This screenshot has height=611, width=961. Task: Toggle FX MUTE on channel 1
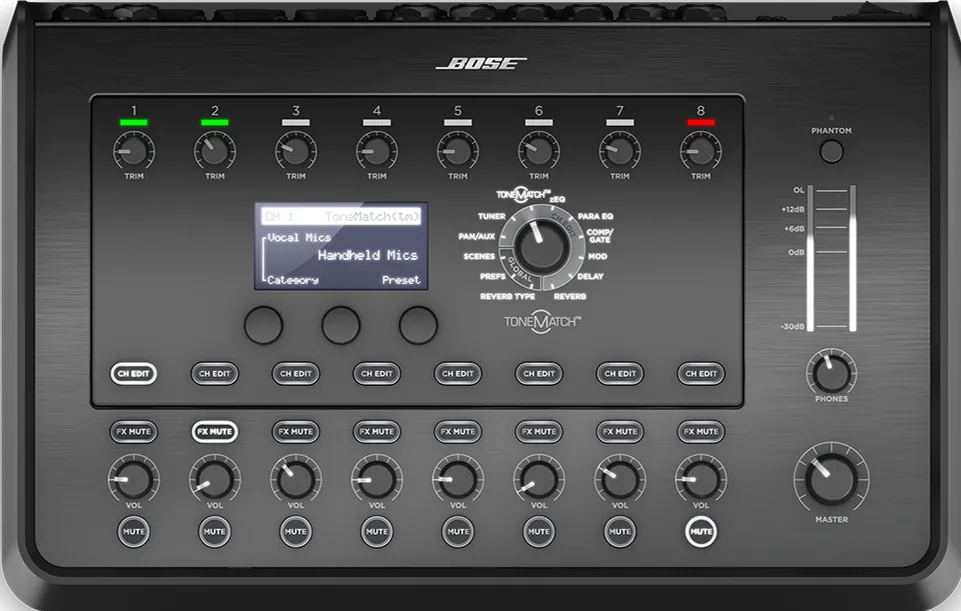pyautogui.click(x=134, y=431)
